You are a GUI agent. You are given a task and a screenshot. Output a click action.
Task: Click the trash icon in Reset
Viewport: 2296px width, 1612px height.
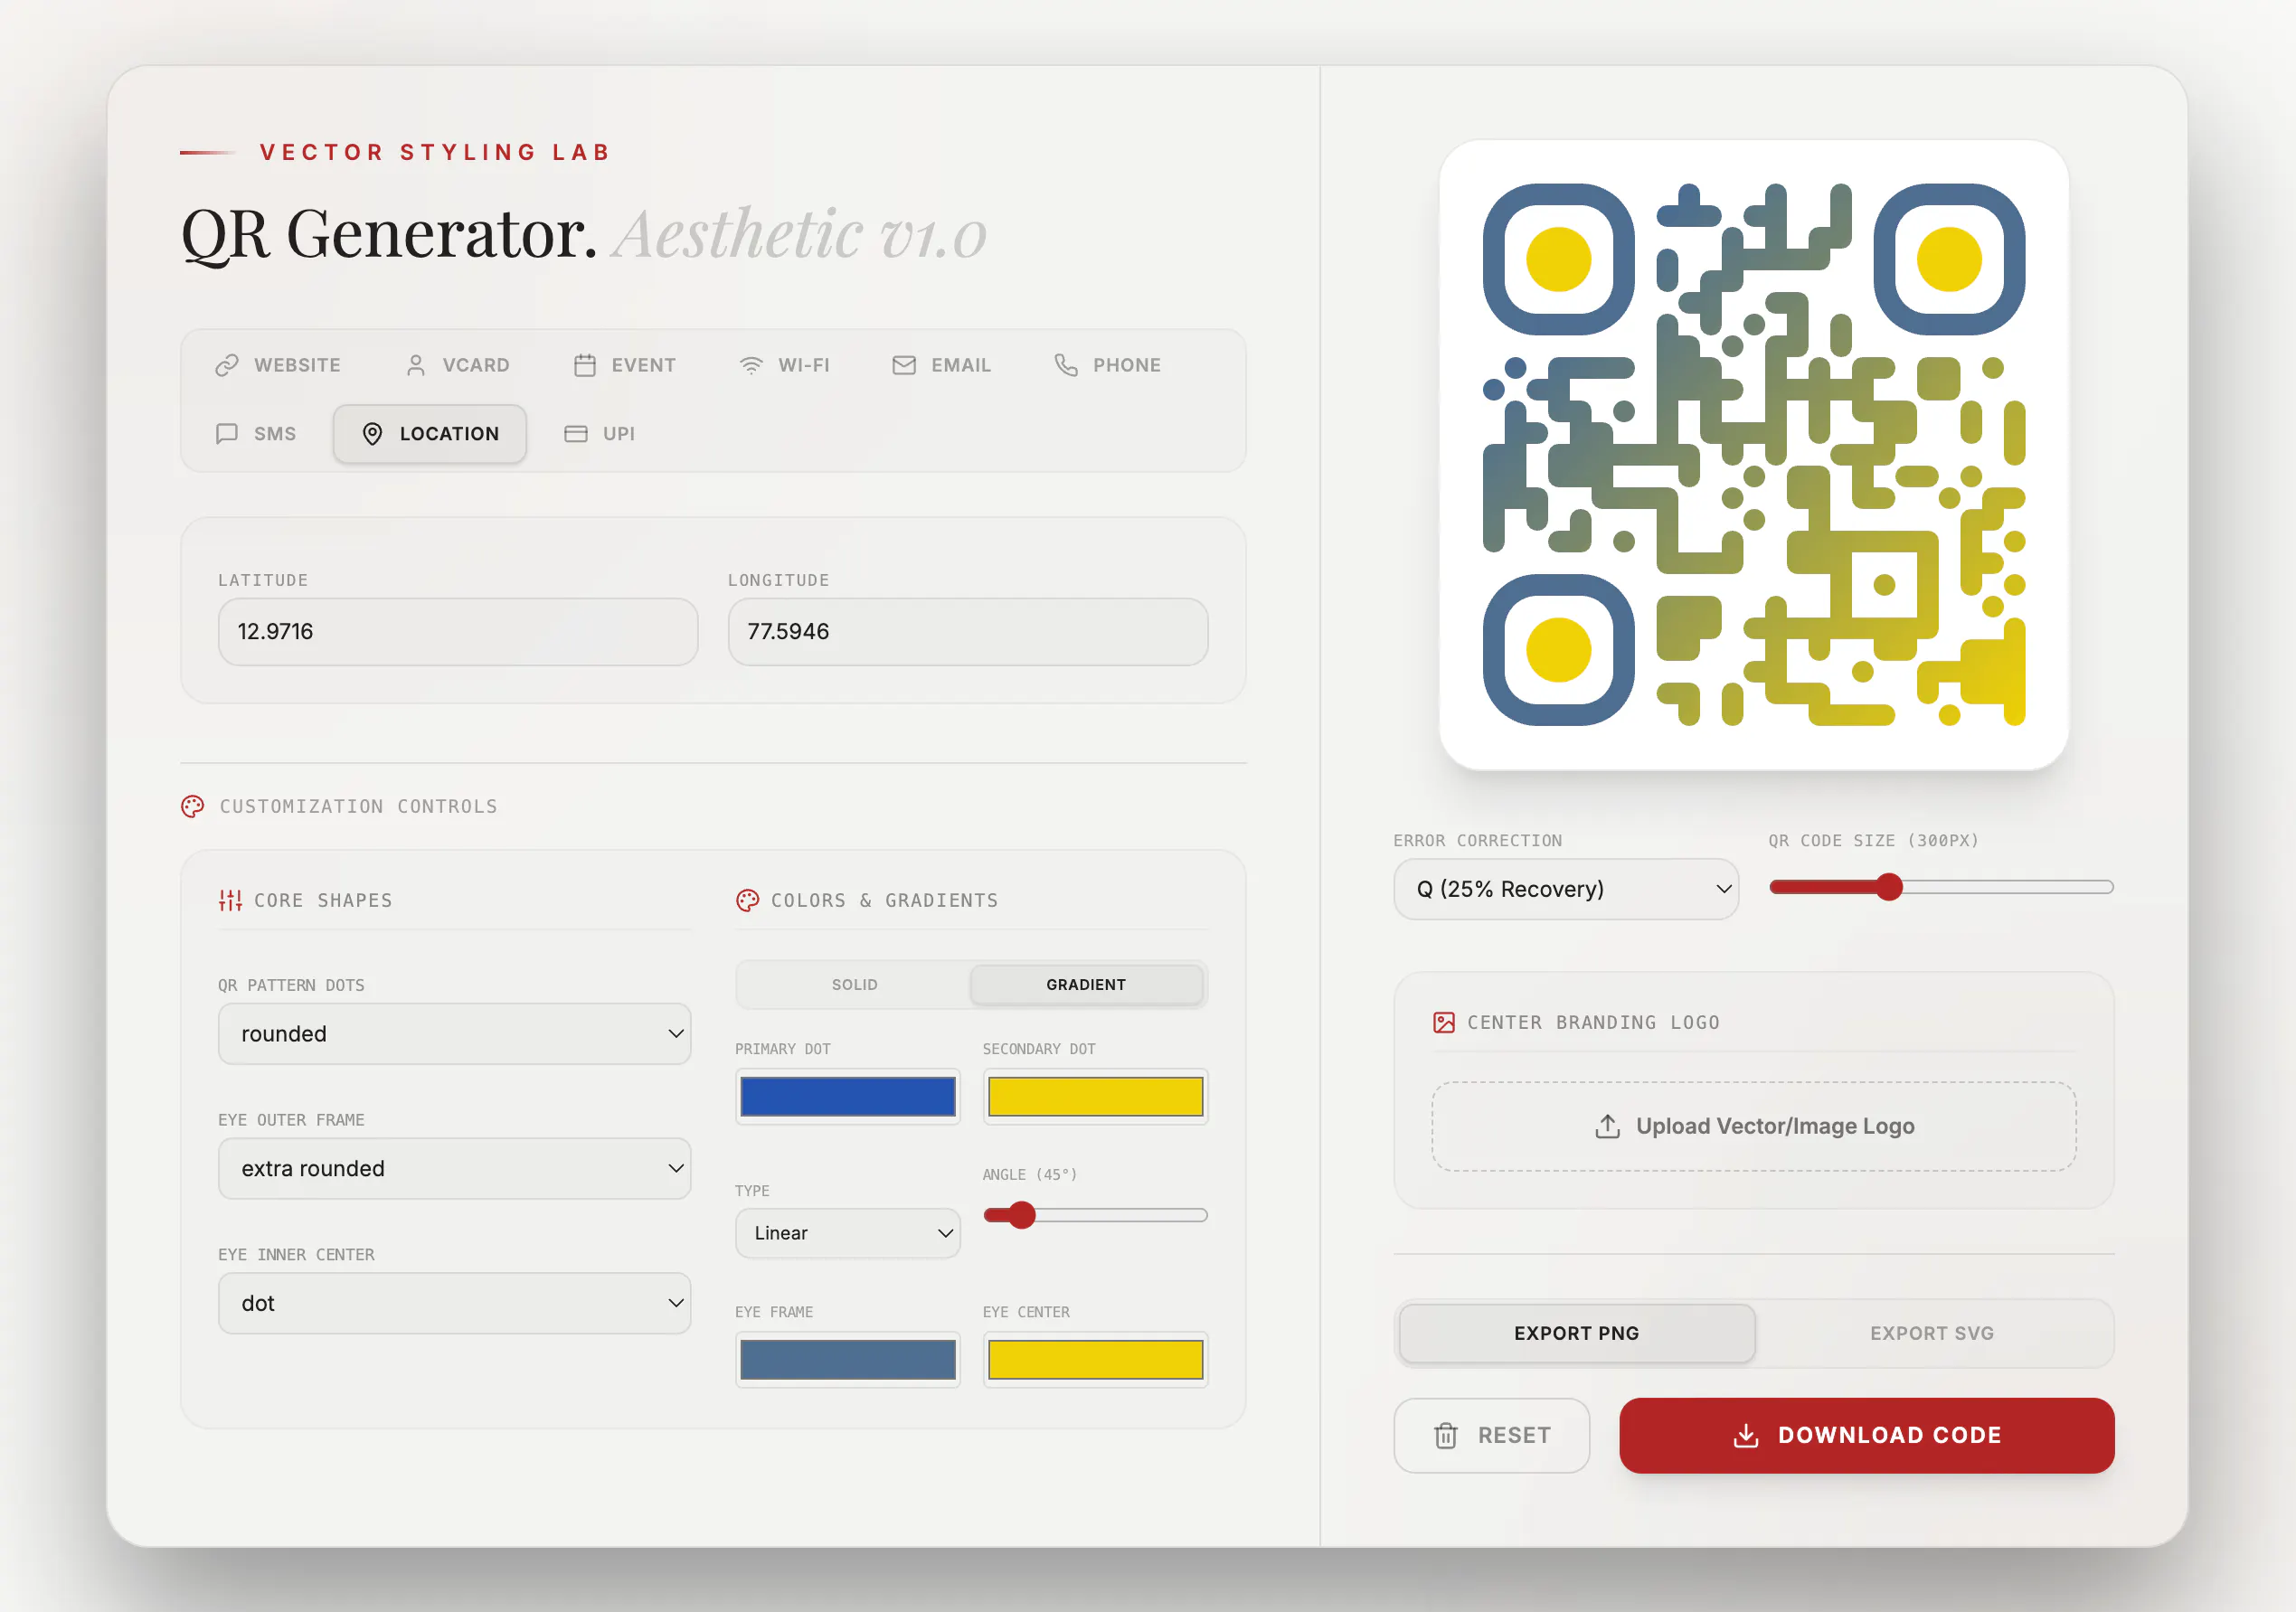[x=1446, y=1435]
